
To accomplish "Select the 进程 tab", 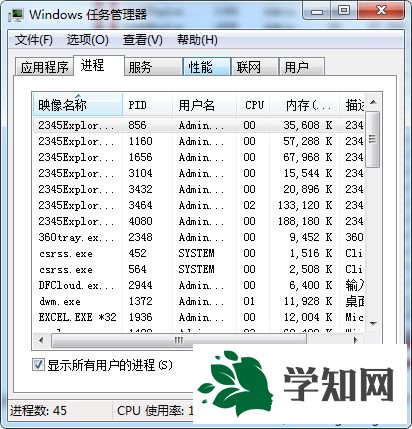I will click(x=99, y=66).
